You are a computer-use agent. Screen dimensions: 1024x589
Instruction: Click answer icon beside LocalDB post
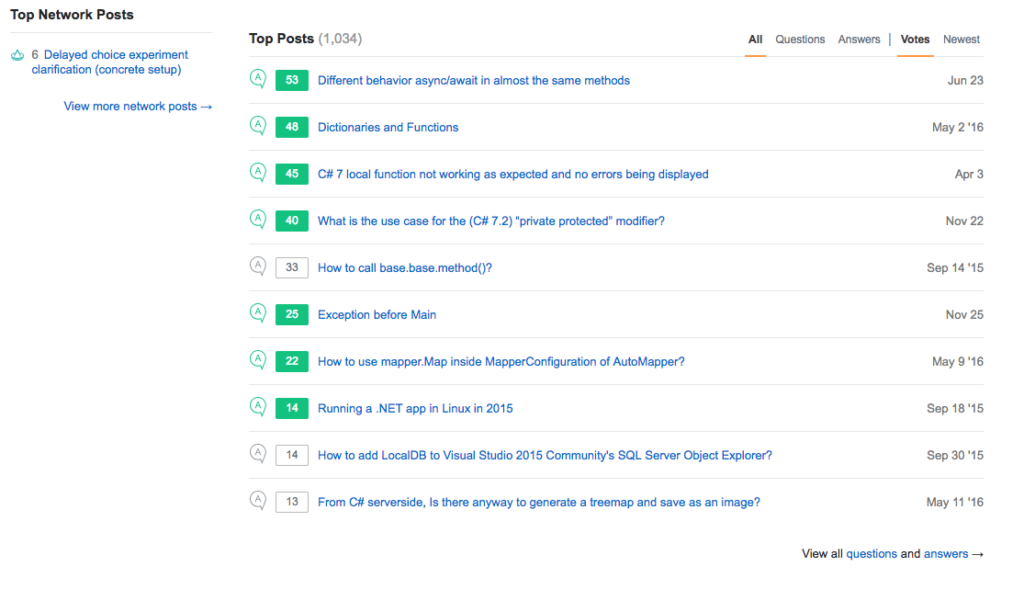point(259,454)
